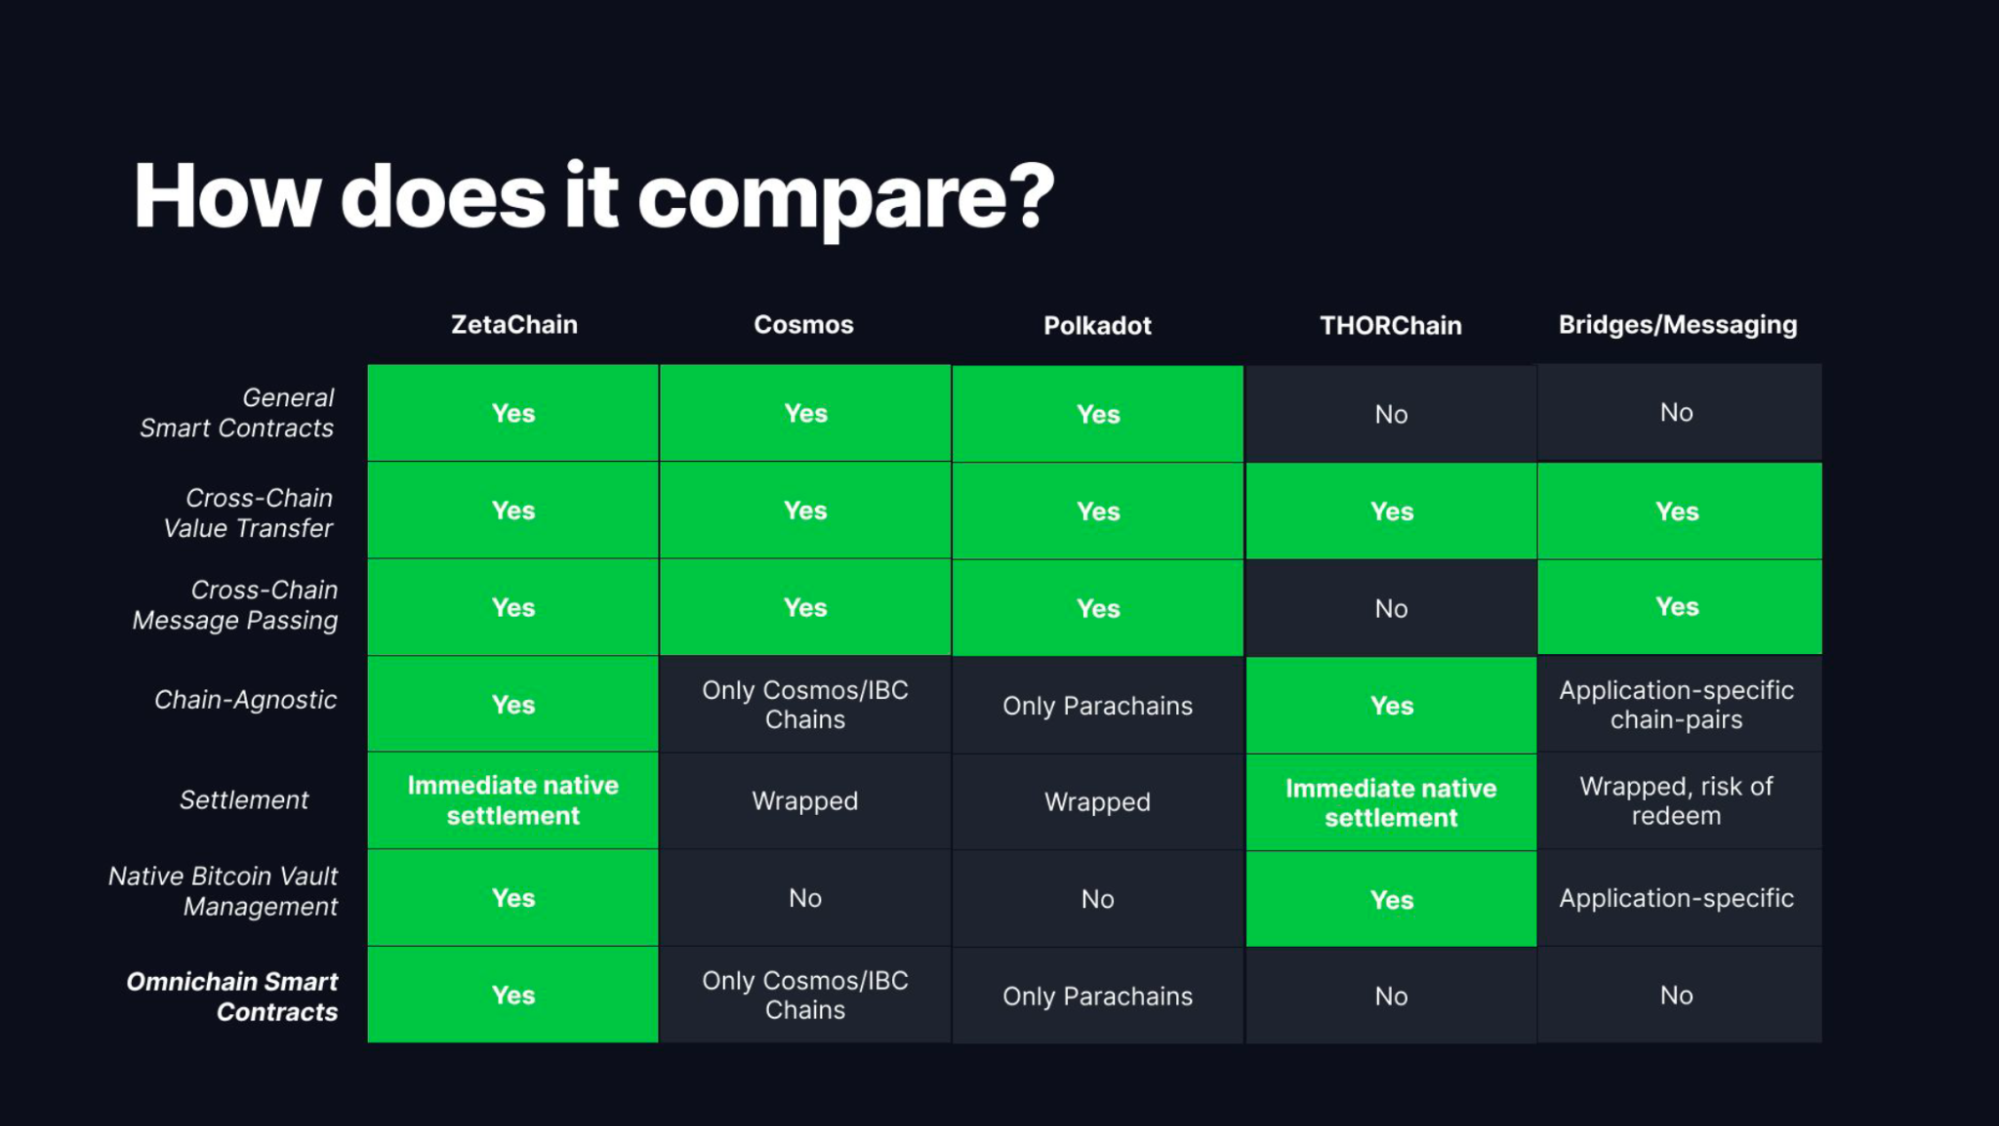Click the ZetaChain column header
This screenshot has width=1999, height=1127.
[514, 325]
